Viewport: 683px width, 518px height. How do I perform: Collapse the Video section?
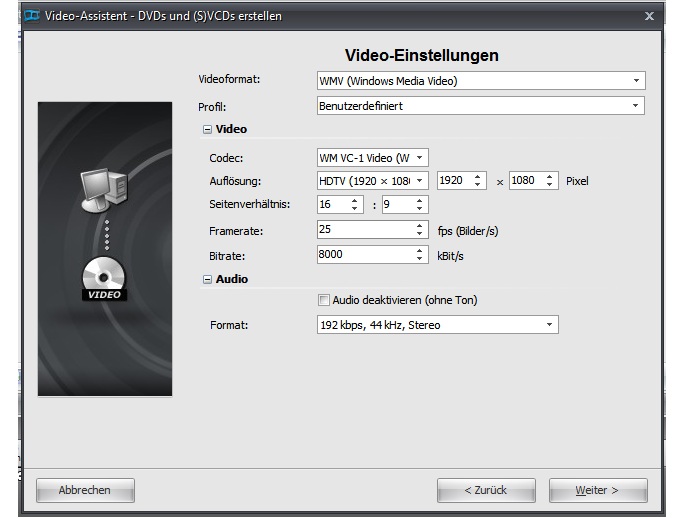click(207, 130)
